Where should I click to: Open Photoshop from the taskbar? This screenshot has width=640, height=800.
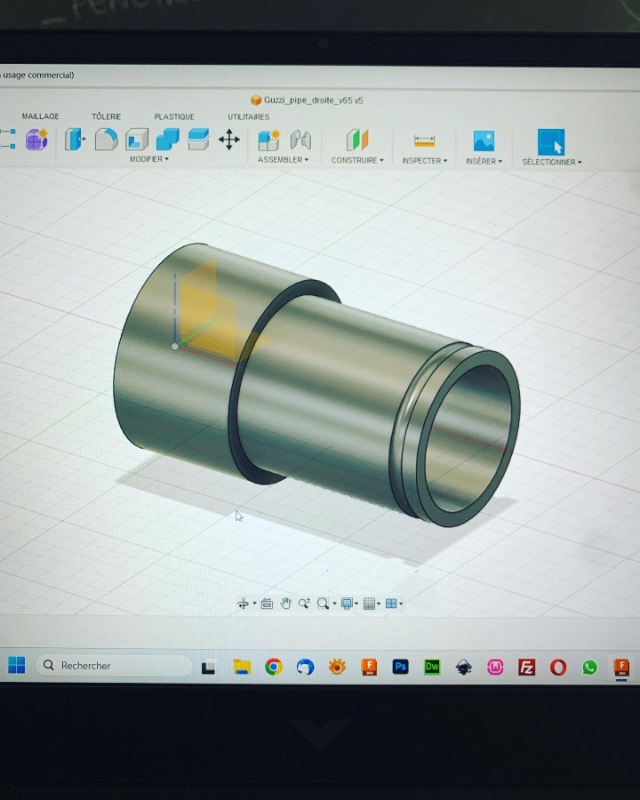pyautogui.click(x=400, y=667)
